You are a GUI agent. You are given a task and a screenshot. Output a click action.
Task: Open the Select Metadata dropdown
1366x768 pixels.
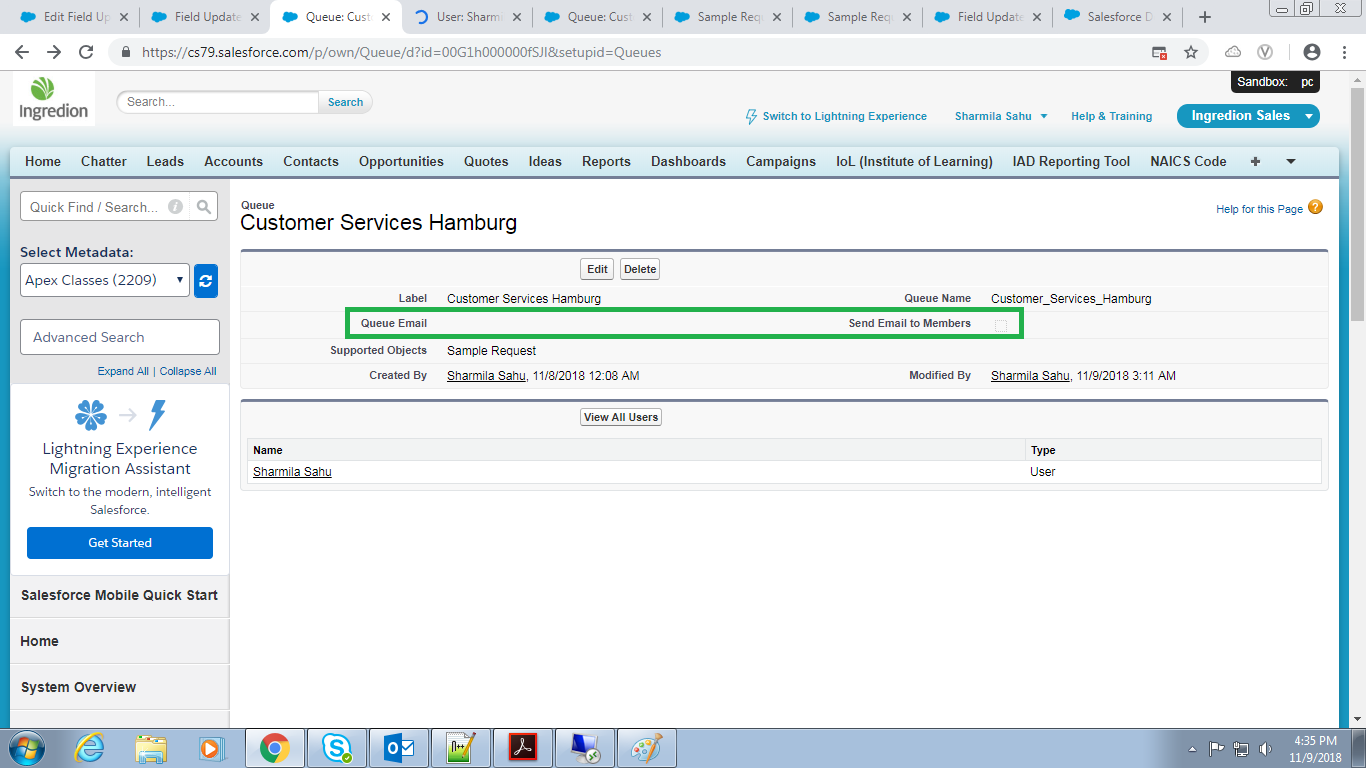click(105, 281)
